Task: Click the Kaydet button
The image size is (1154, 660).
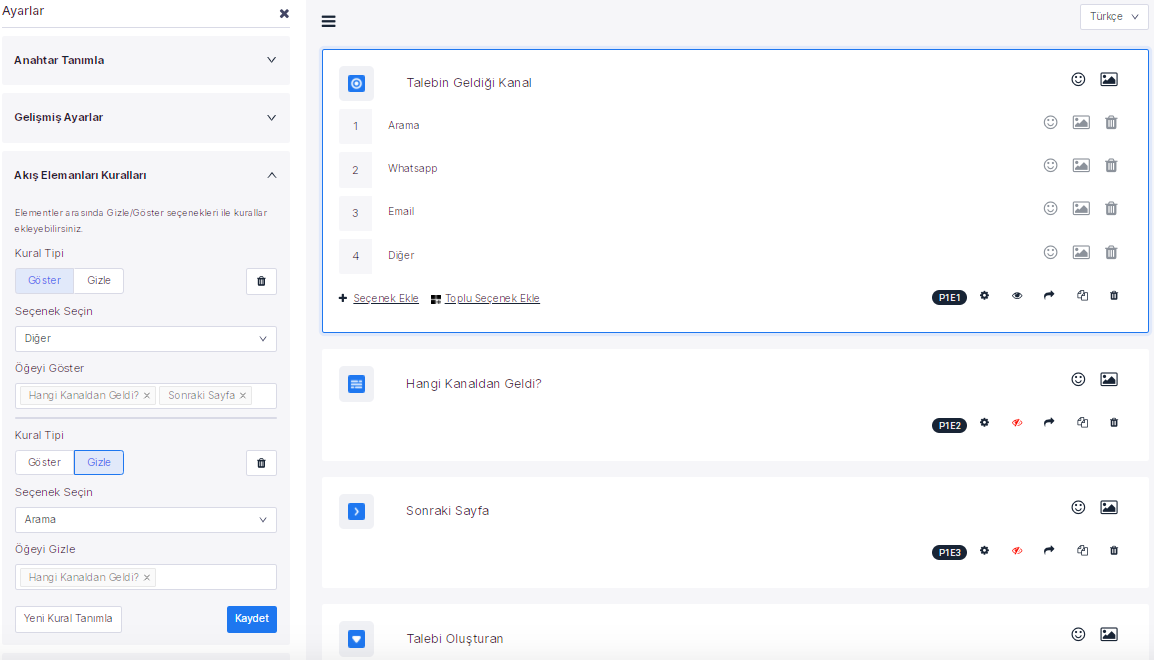Action: point(251,619)
